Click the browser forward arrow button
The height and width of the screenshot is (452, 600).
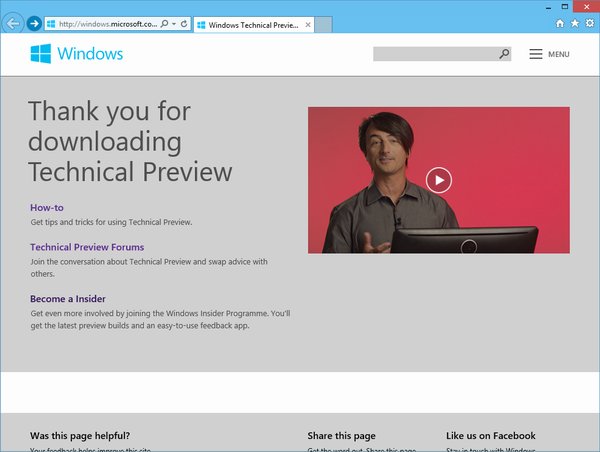click(34, 24)
